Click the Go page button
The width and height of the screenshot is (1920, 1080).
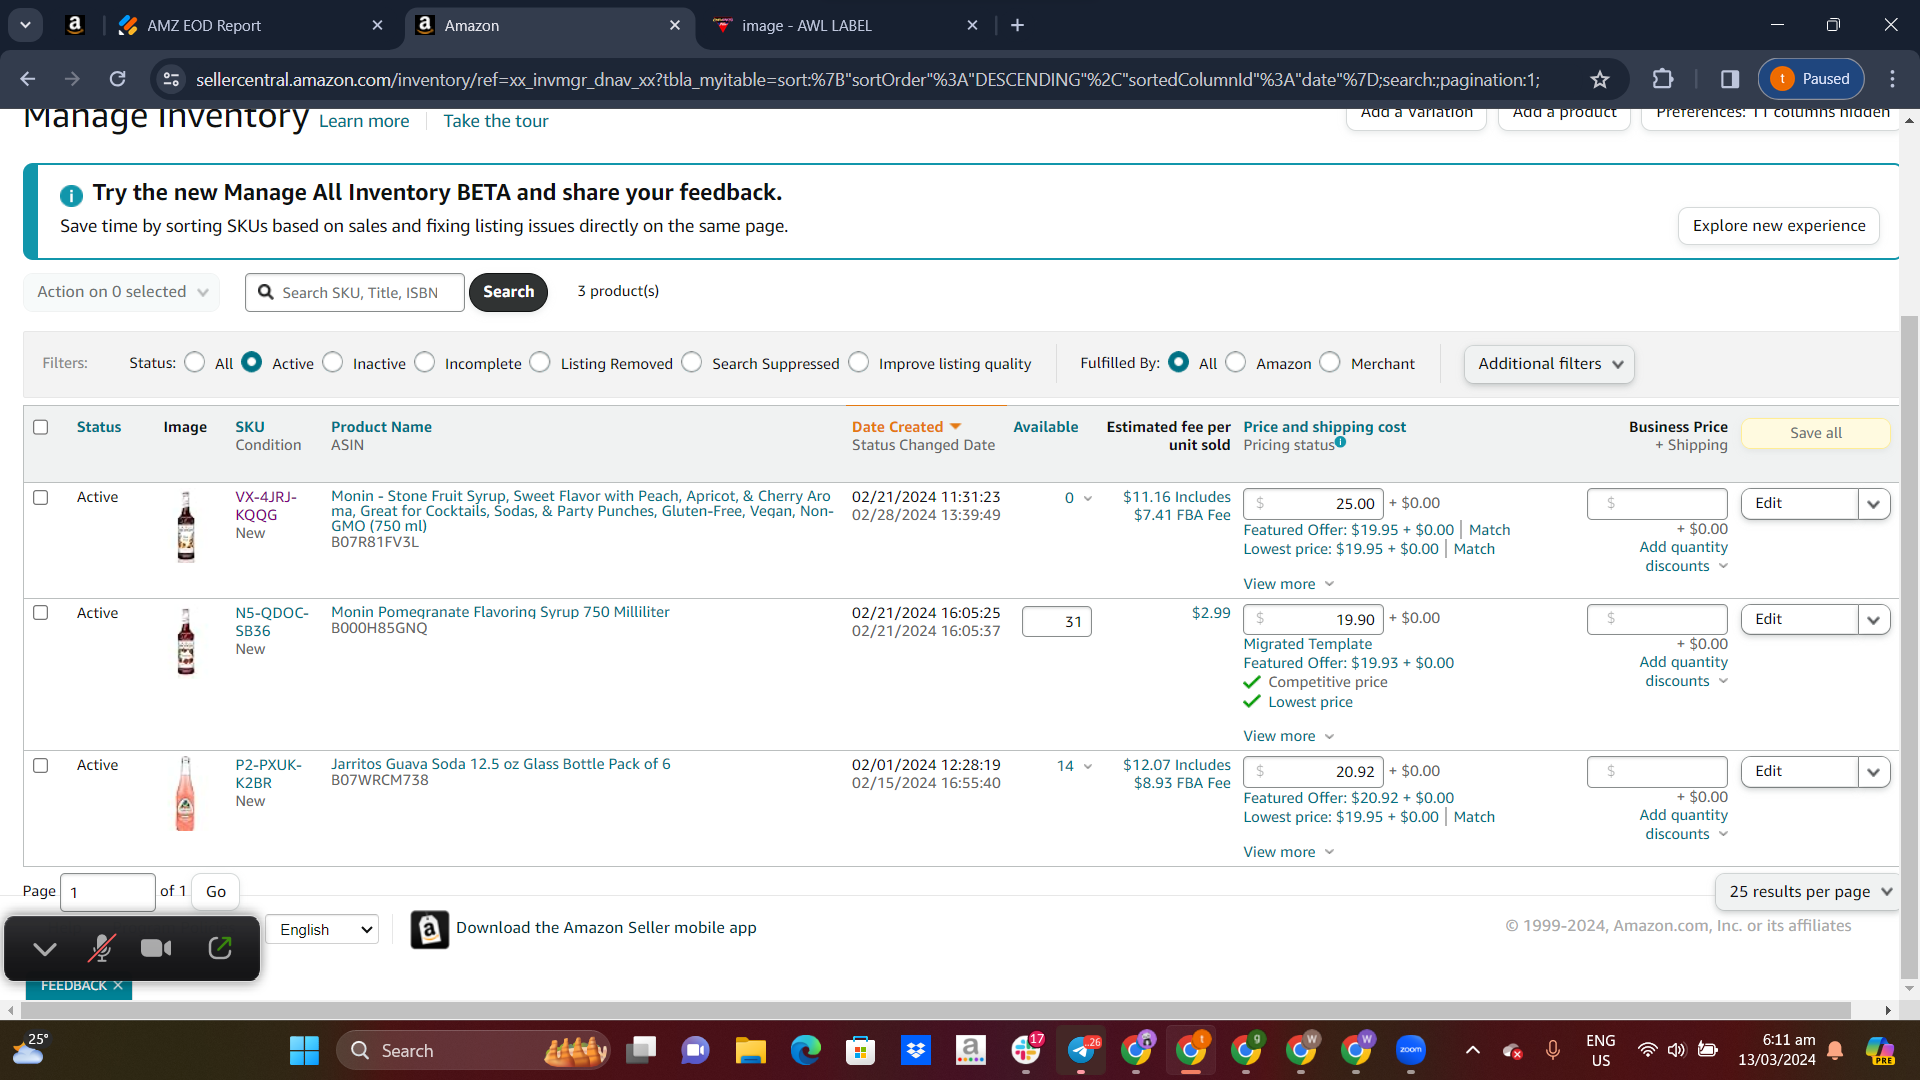pyautogui.click(x=216, y=892)
